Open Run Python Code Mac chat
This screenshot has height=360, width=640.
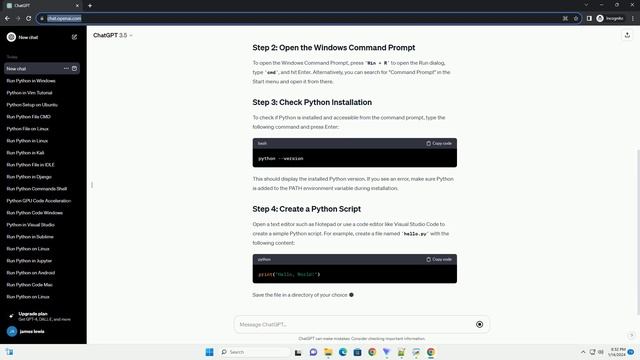[29, 285]
